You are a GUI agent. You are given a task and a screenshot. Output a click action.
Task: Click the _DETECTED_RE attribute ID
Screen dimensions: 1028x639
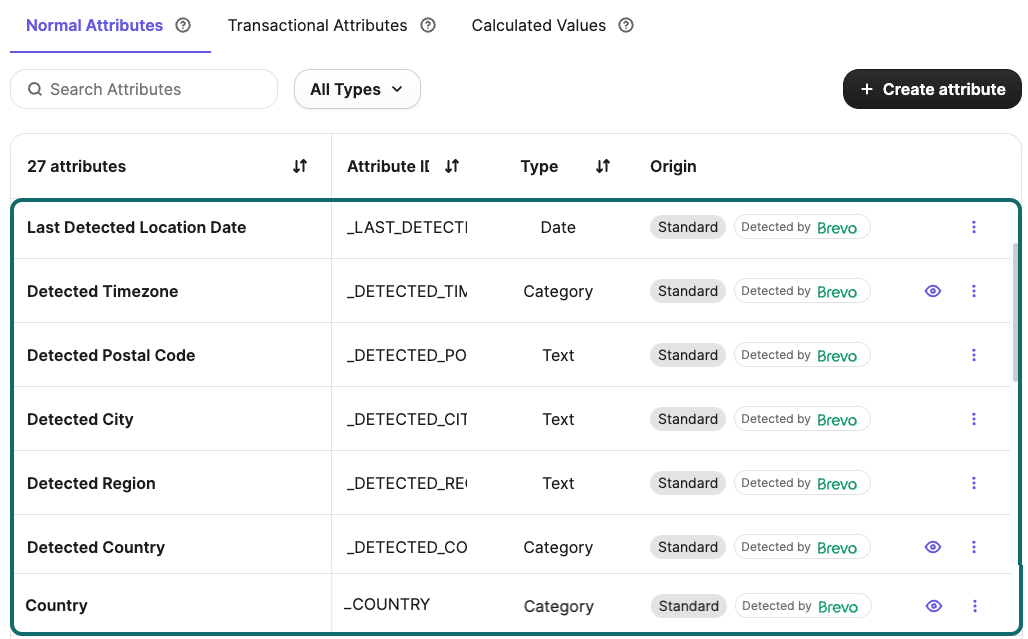point(407,484)
